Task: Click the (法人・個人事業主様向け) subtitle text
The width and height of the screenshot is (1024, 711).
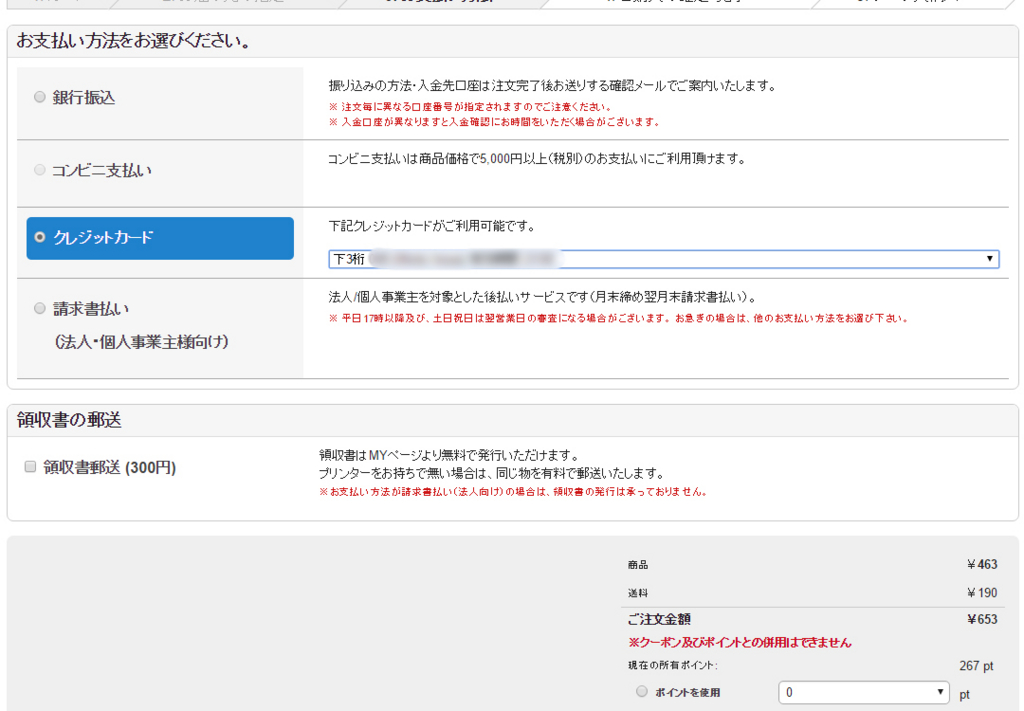Action: 142,342
